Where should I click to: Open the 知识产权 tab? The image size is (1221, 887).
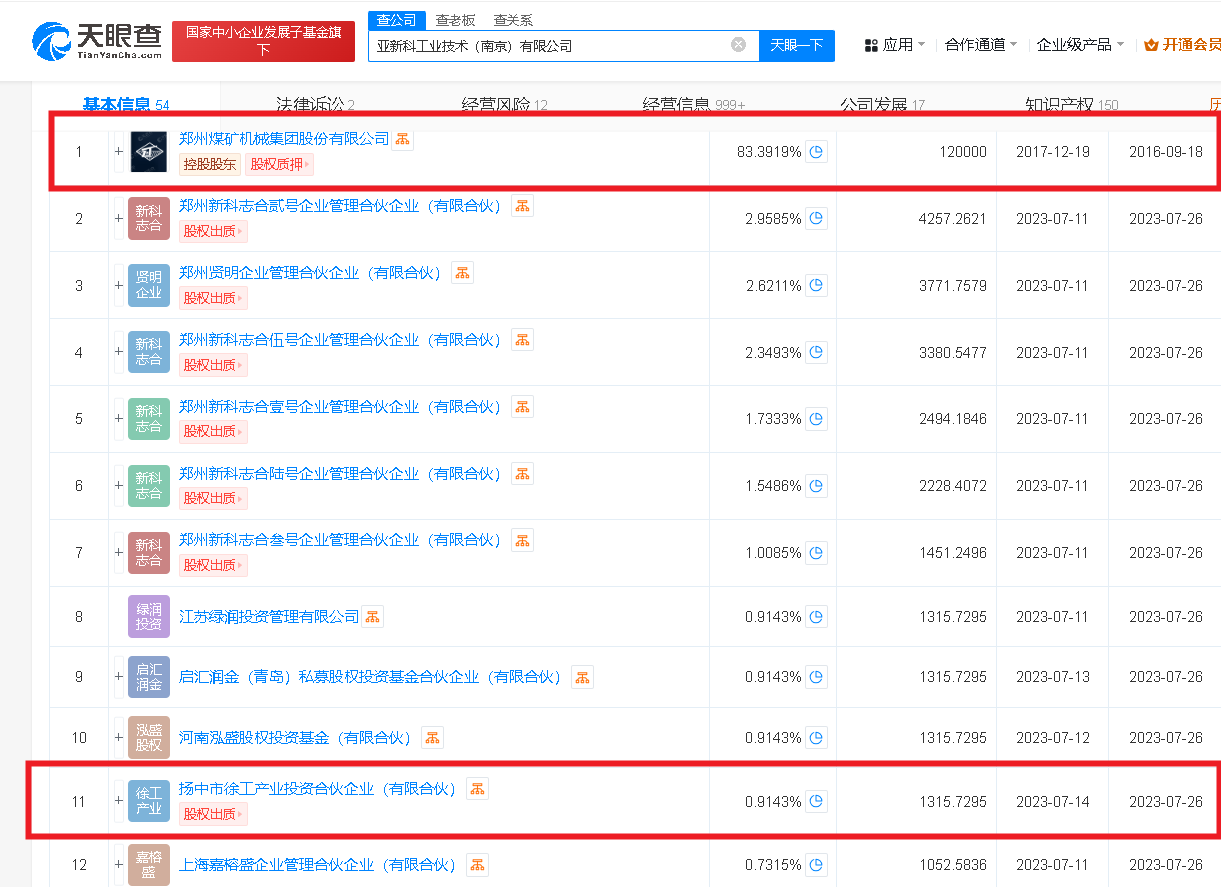tap(1071, 104)
